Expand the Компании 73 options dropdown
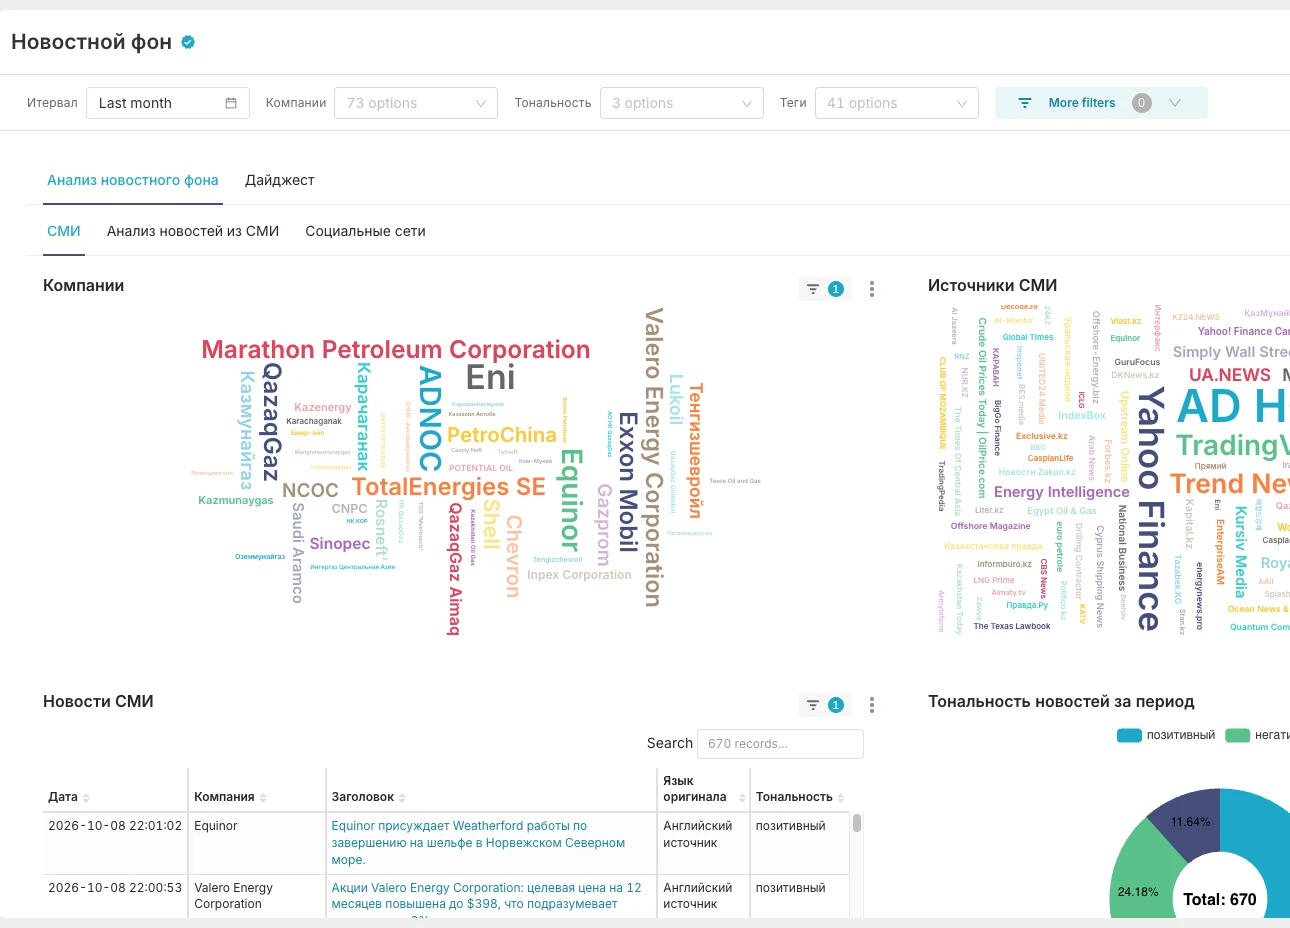1290x928 pixels. click(416, 103)
